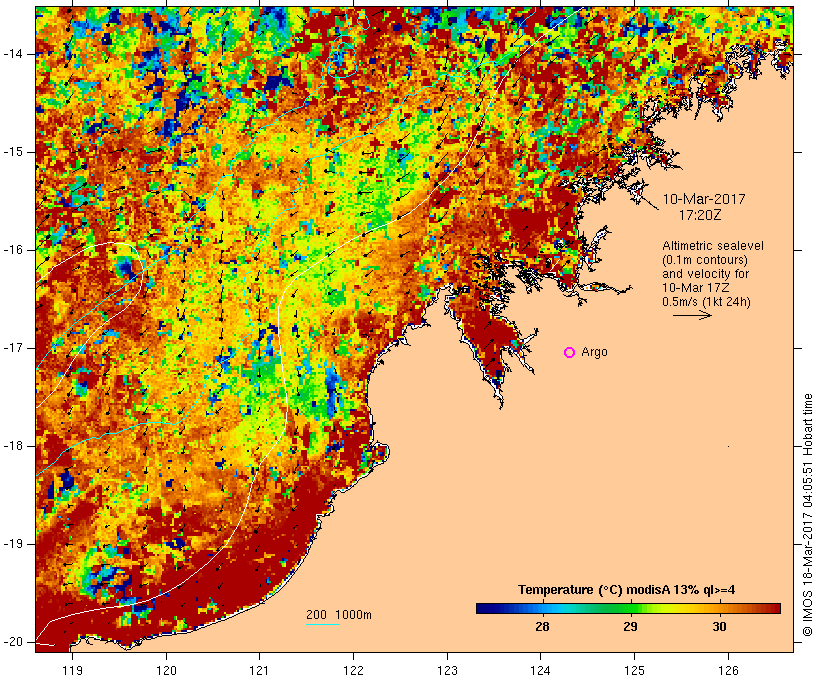The height and width of the screenshot is (680, 820).
Task: Click the '10-Mar-2017' date text
Action: click(704, 199)
